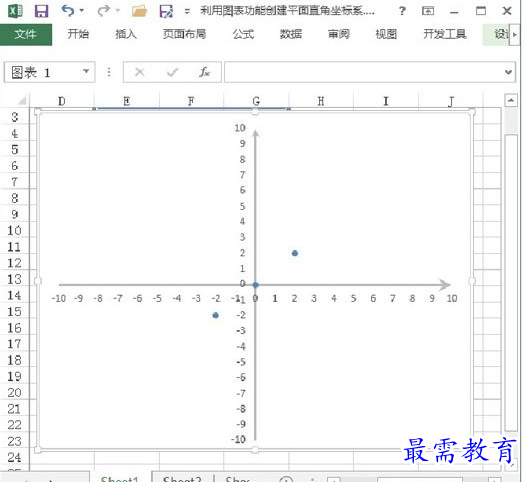Image resolution: width=525 pixels, height=482 pixels.
Task: Open the 开发工具 (Developer) tab
Action: point(445,34)
